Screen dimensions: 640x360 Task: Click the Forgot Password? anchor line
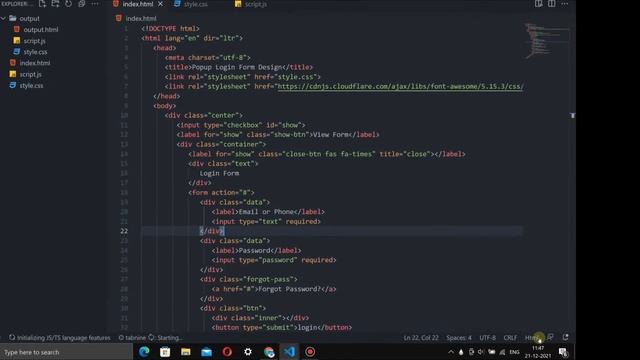[274, 289]
